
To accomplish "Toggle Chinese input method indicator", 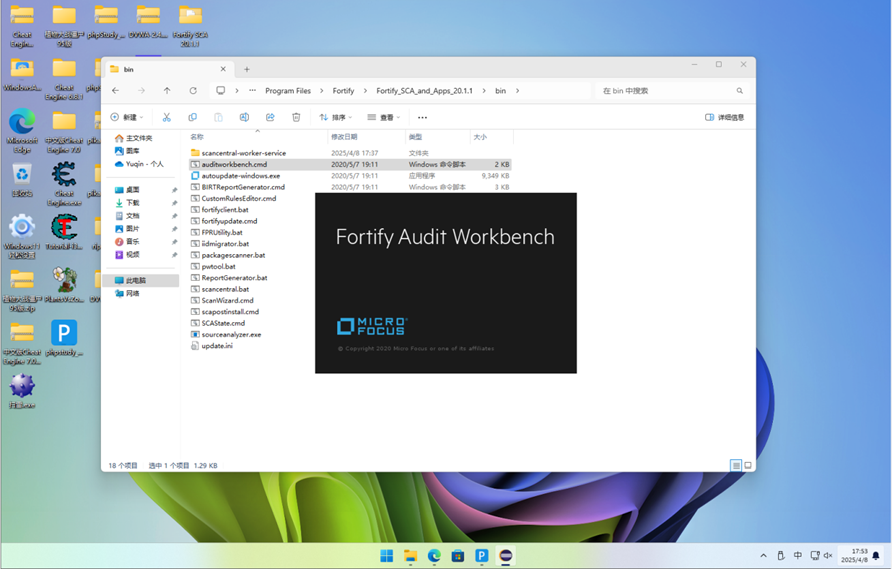I will pyautogui.click(x=798, y=555).
